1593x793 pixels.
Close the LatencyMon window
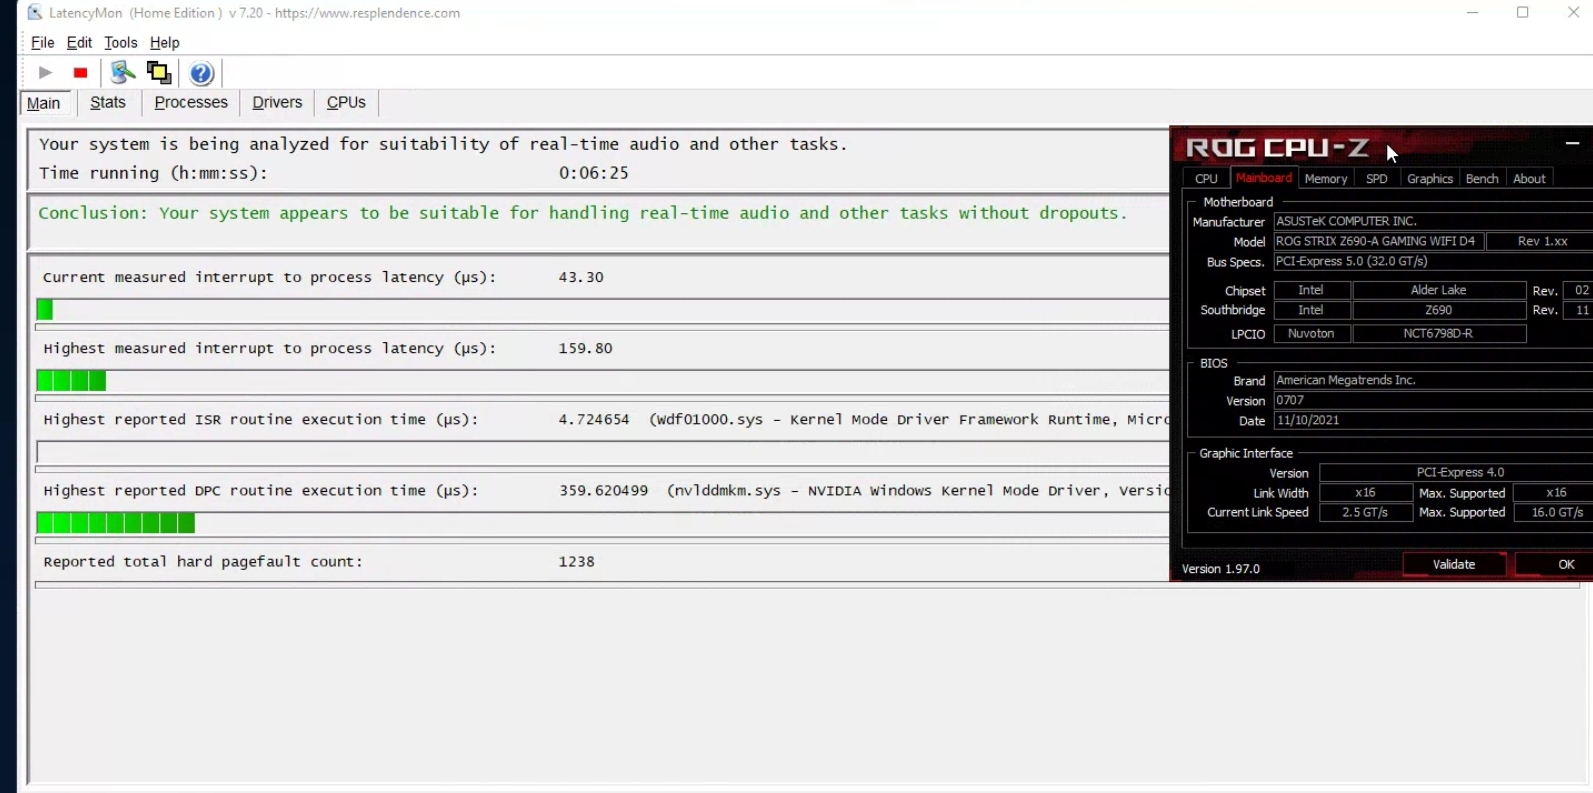(1573, 13)
